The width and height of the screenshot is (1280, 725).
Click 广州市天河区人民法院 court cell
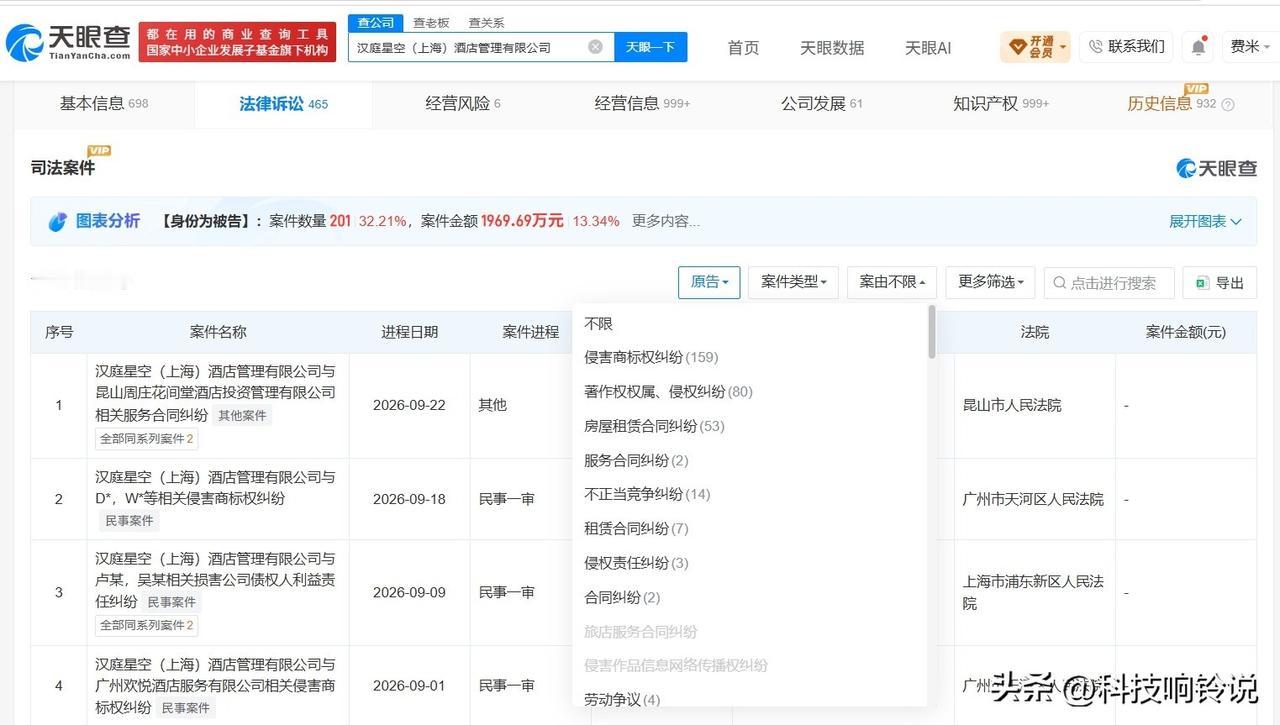click(1033, 499)
